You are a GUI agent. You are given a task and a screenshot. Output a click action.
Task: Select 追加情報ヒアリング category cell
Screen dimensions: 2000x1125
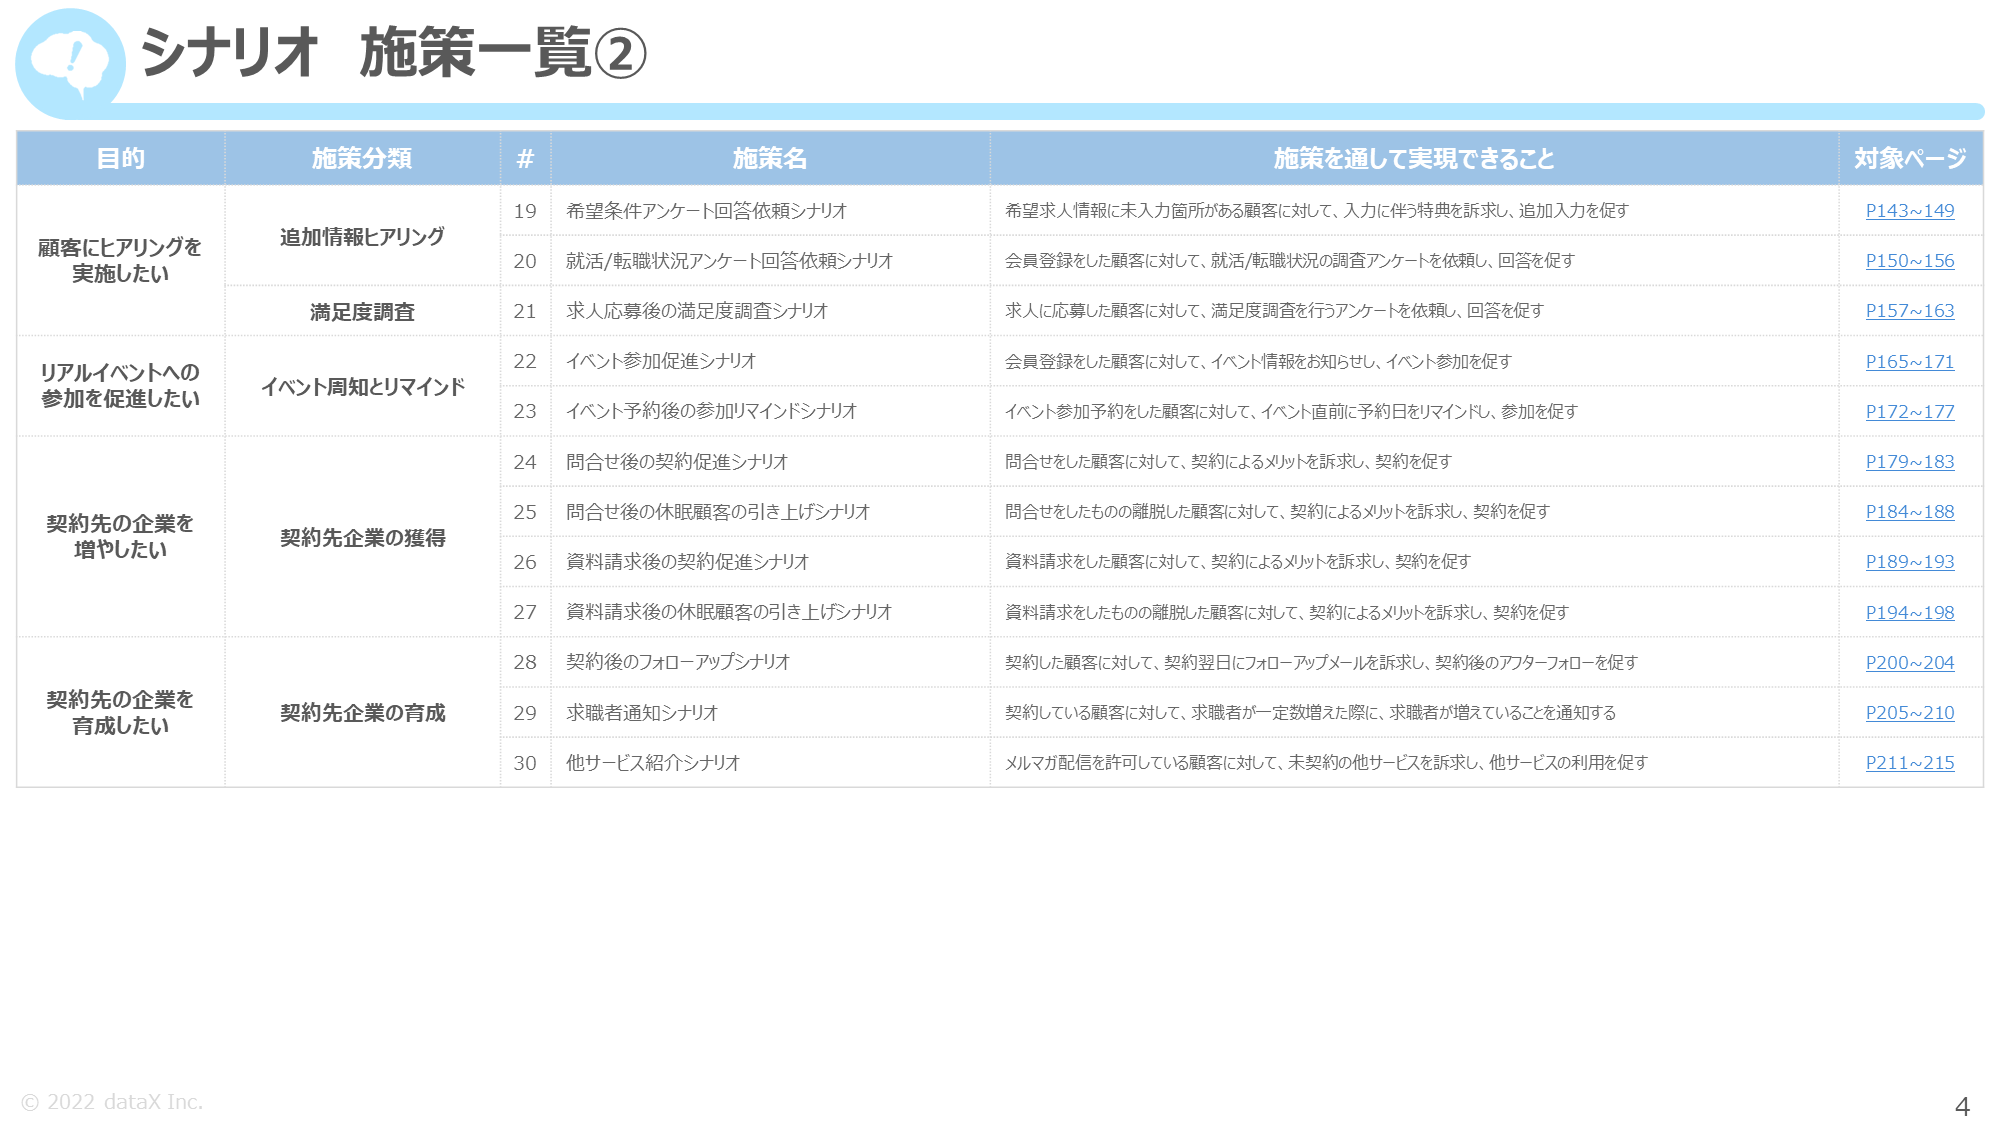click(x=362, y=236)
